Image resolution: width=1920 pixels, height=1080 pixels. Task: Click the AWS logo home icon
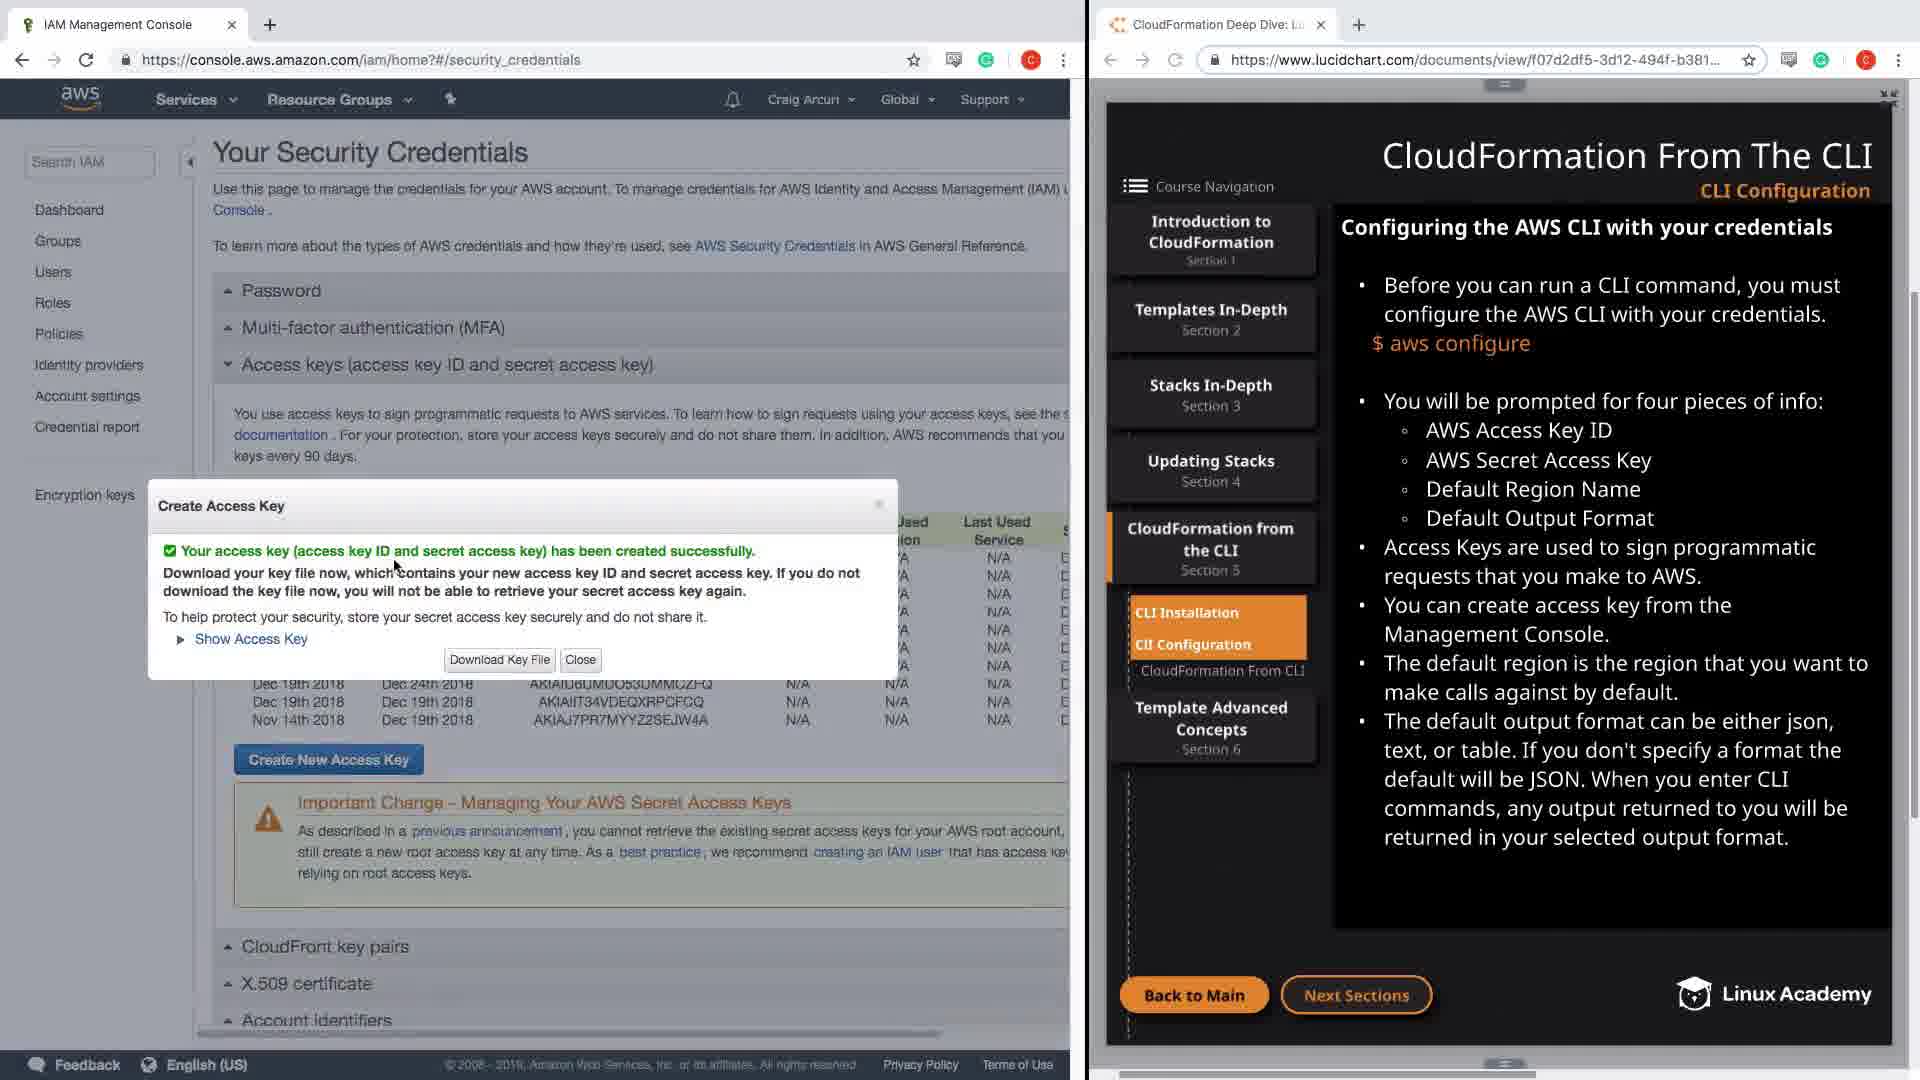pos(80,98)
